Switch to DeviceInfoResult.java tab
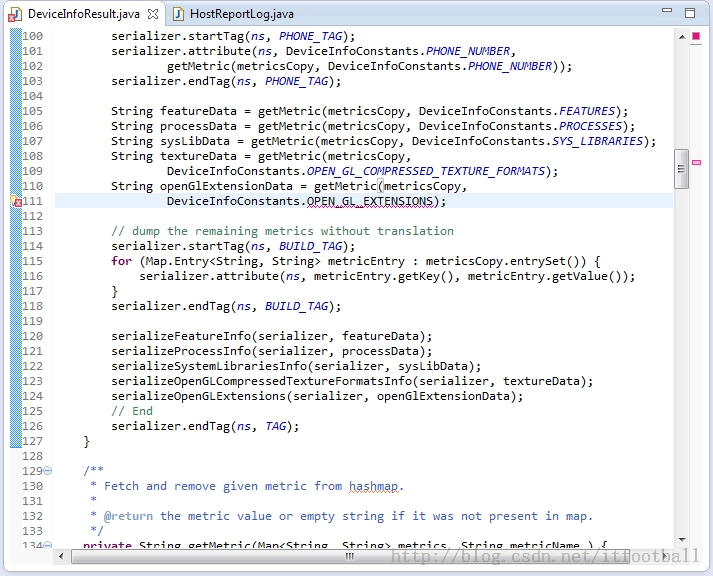 tap(83, 14)
